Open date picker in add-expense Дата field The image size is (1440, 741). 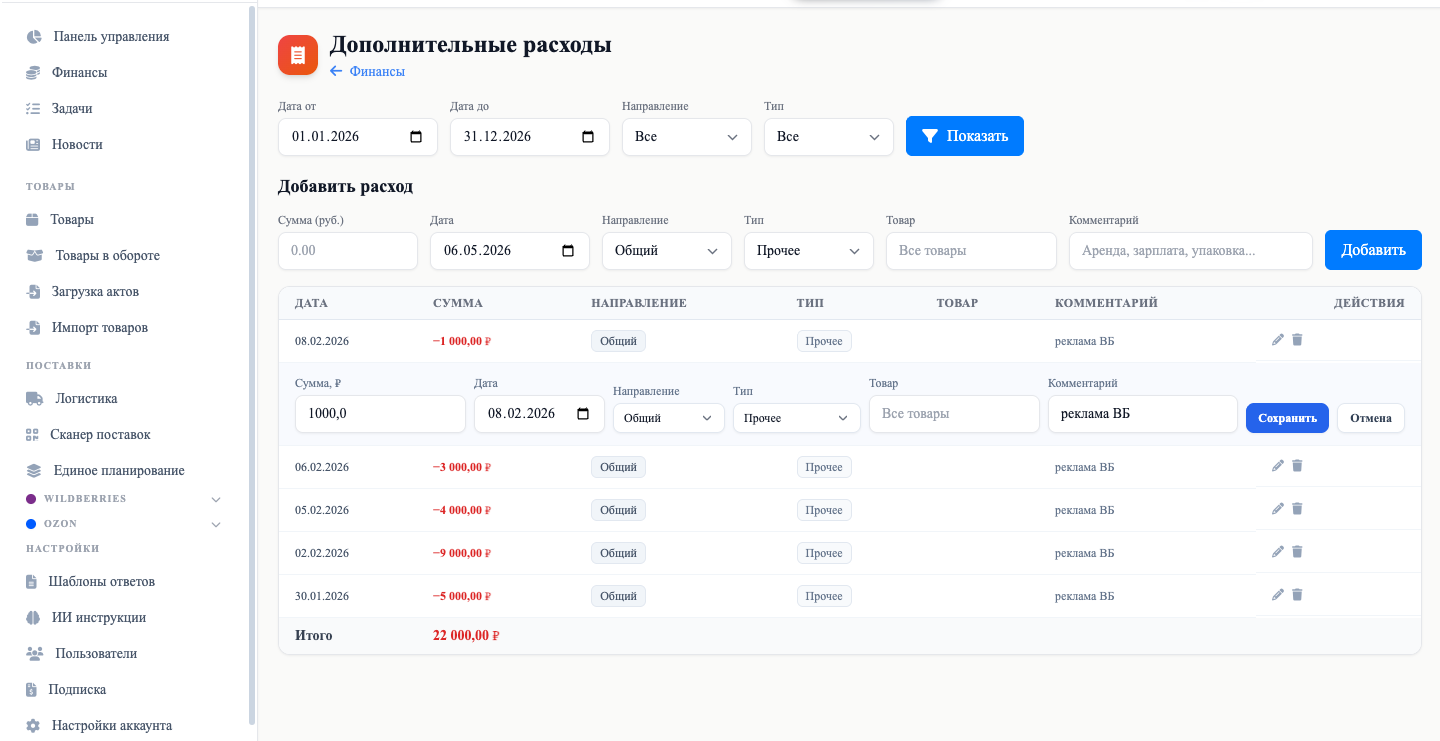568,251
